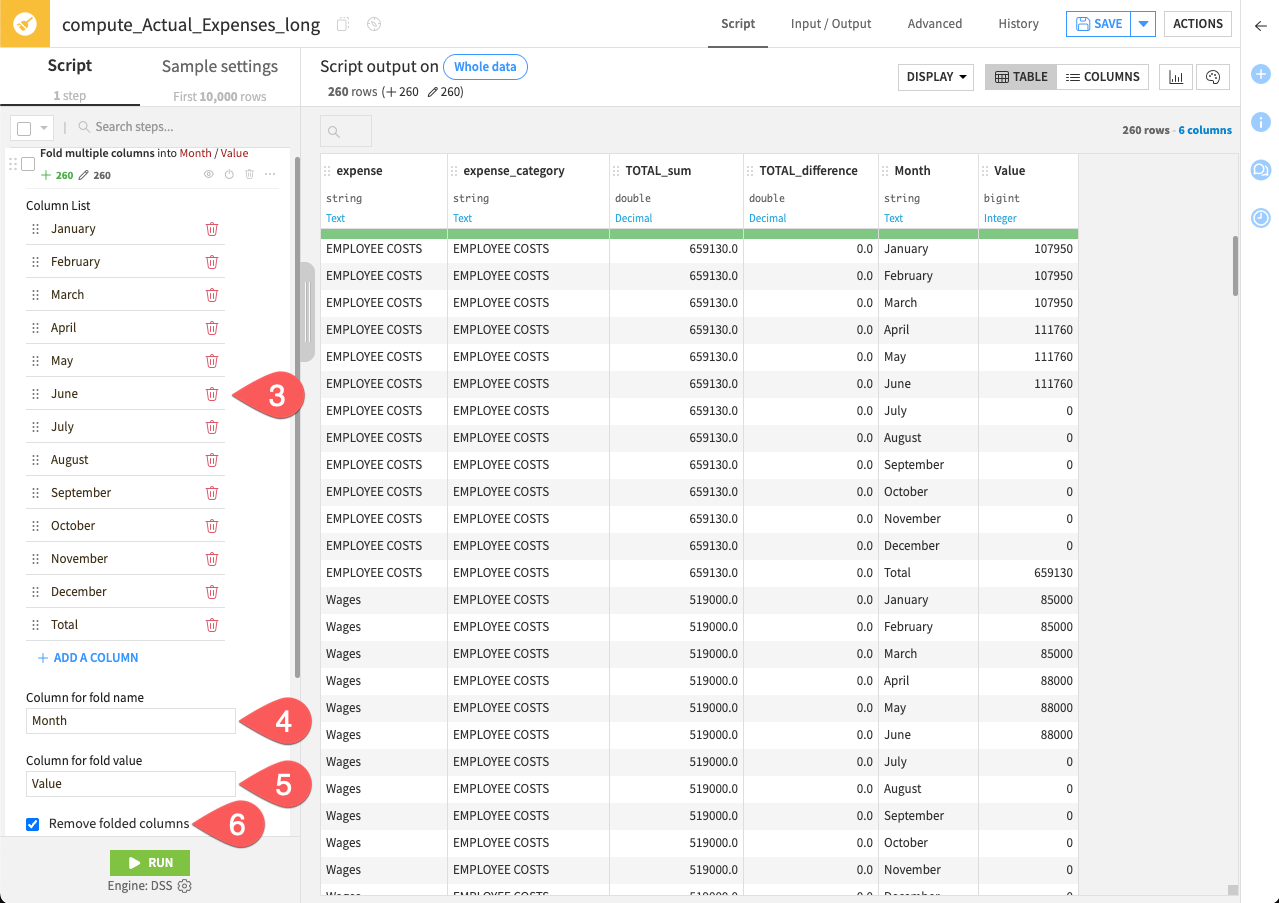Image resolution: width=1279 pixels, height=903 pixels.
Task: Uncheck Remove folded columns
Action: (x=32, y=824)
